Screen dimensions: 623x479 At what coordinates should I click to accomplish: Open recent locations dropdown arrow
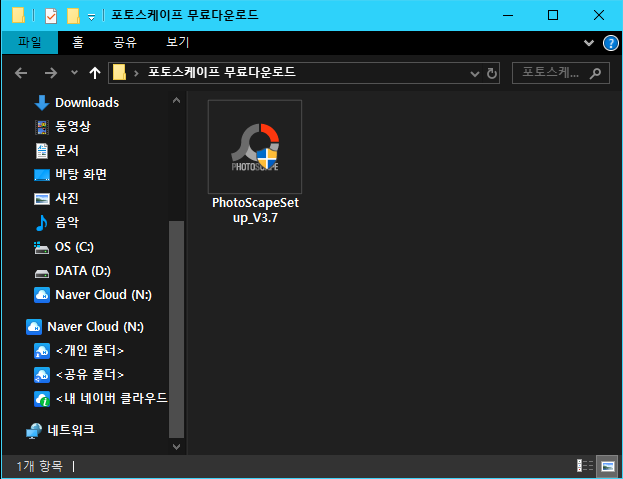tap(74, 73)
